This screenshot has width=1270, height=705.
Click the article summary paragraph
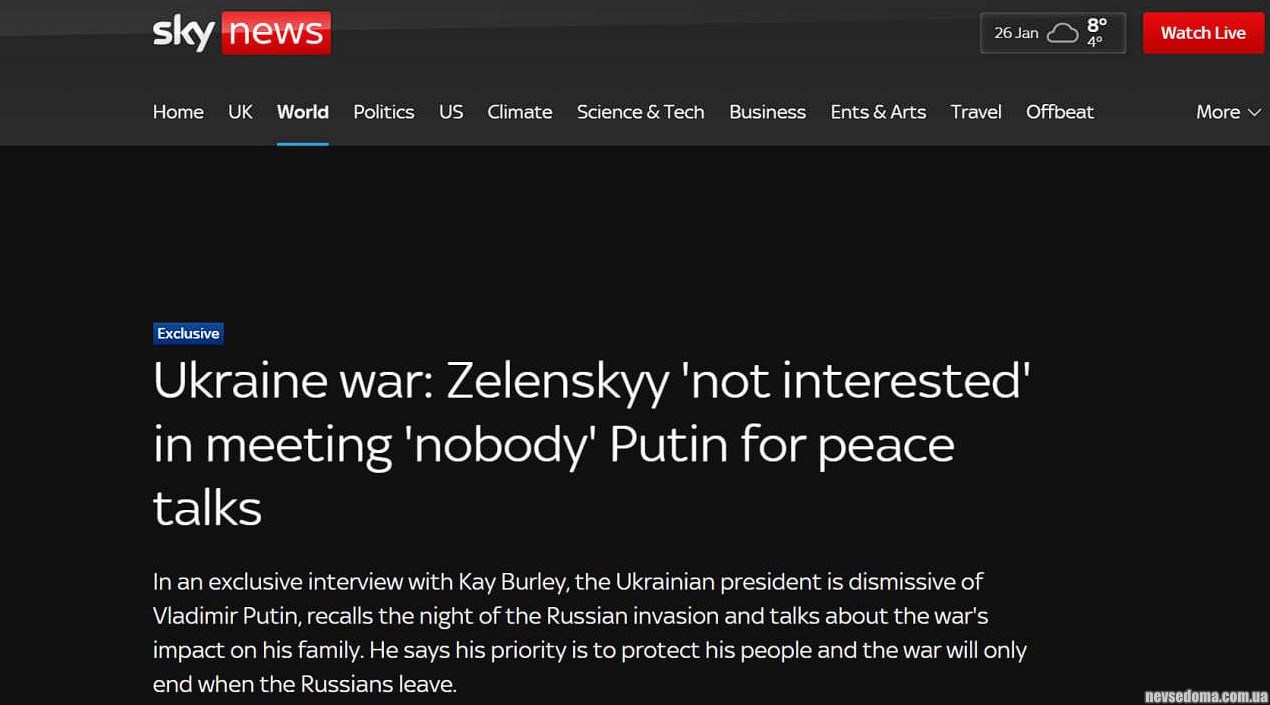(x=590, y=633)
